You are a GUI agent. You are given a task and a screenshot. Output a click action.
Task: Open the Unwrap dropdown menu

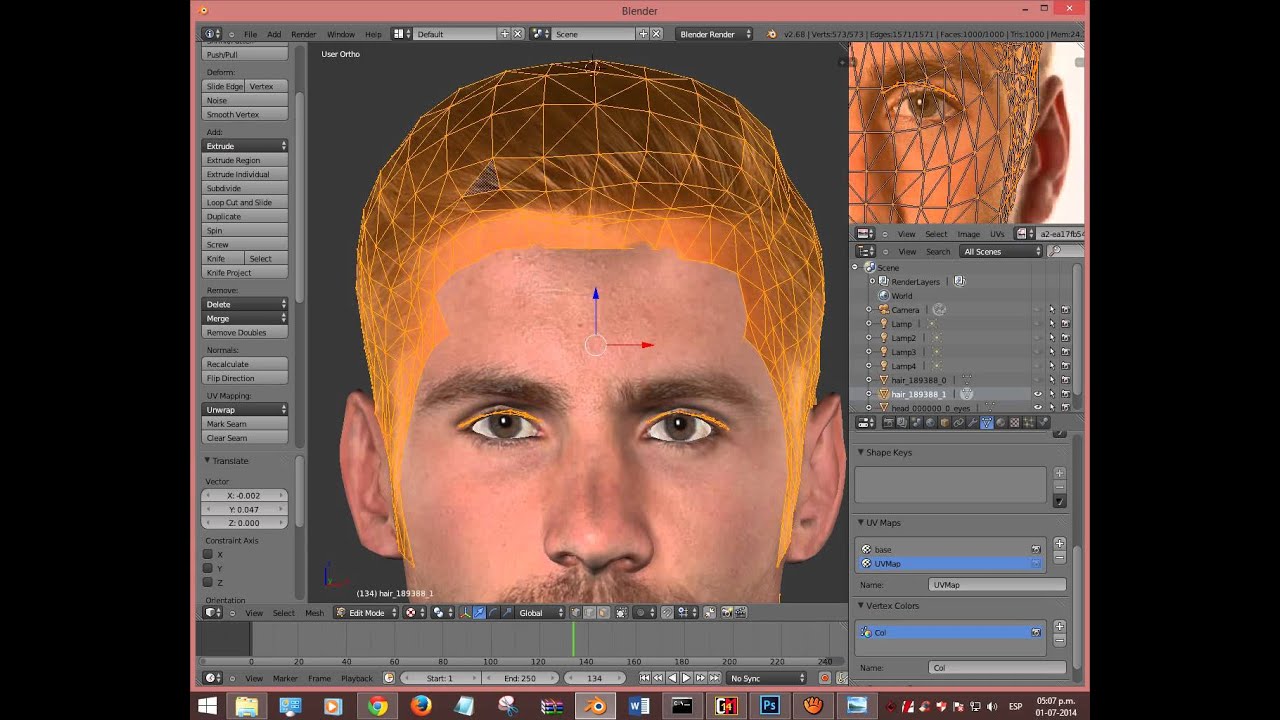pyautogui.click(x=245, y=410)
